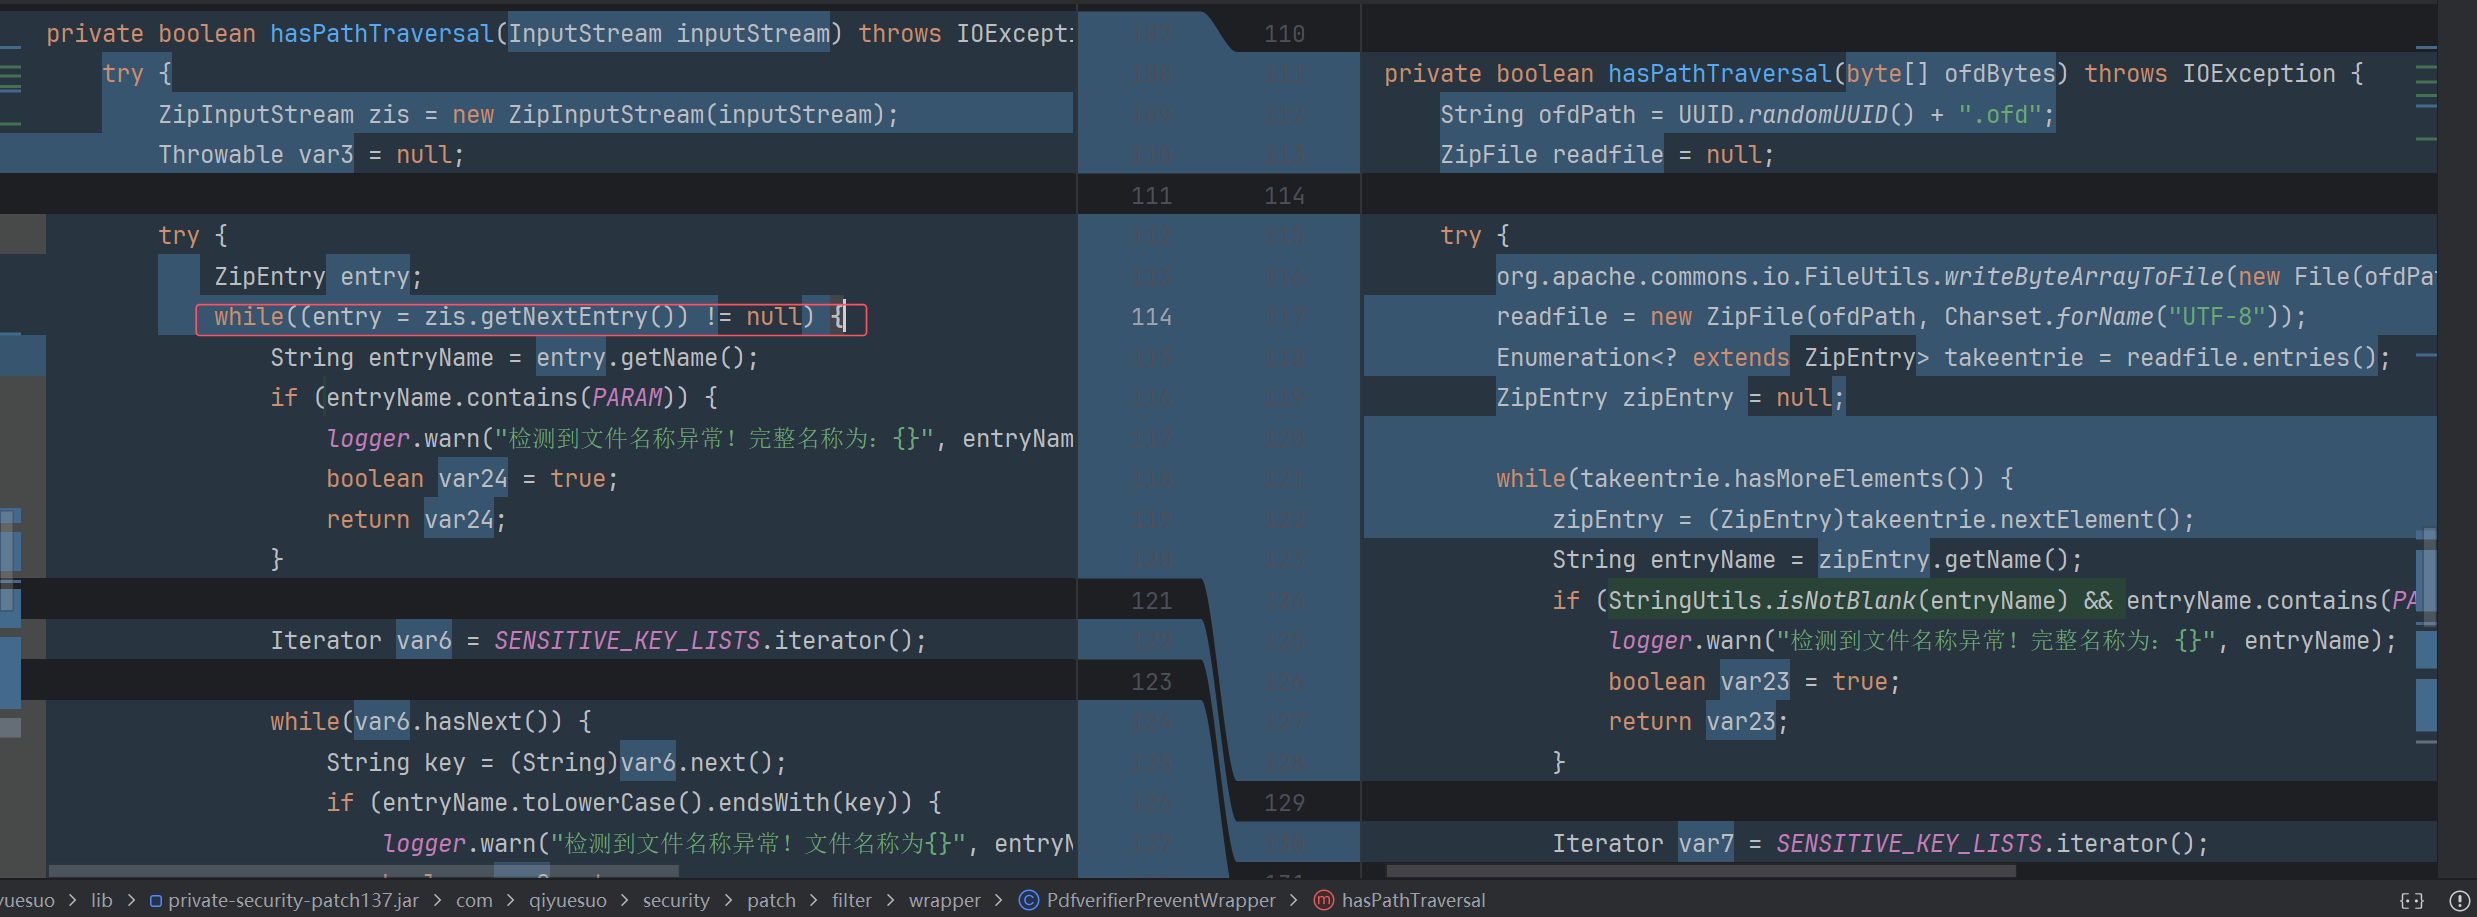Click the chevron before the hasPathTraversal breadcrumb

(1294, 900)
